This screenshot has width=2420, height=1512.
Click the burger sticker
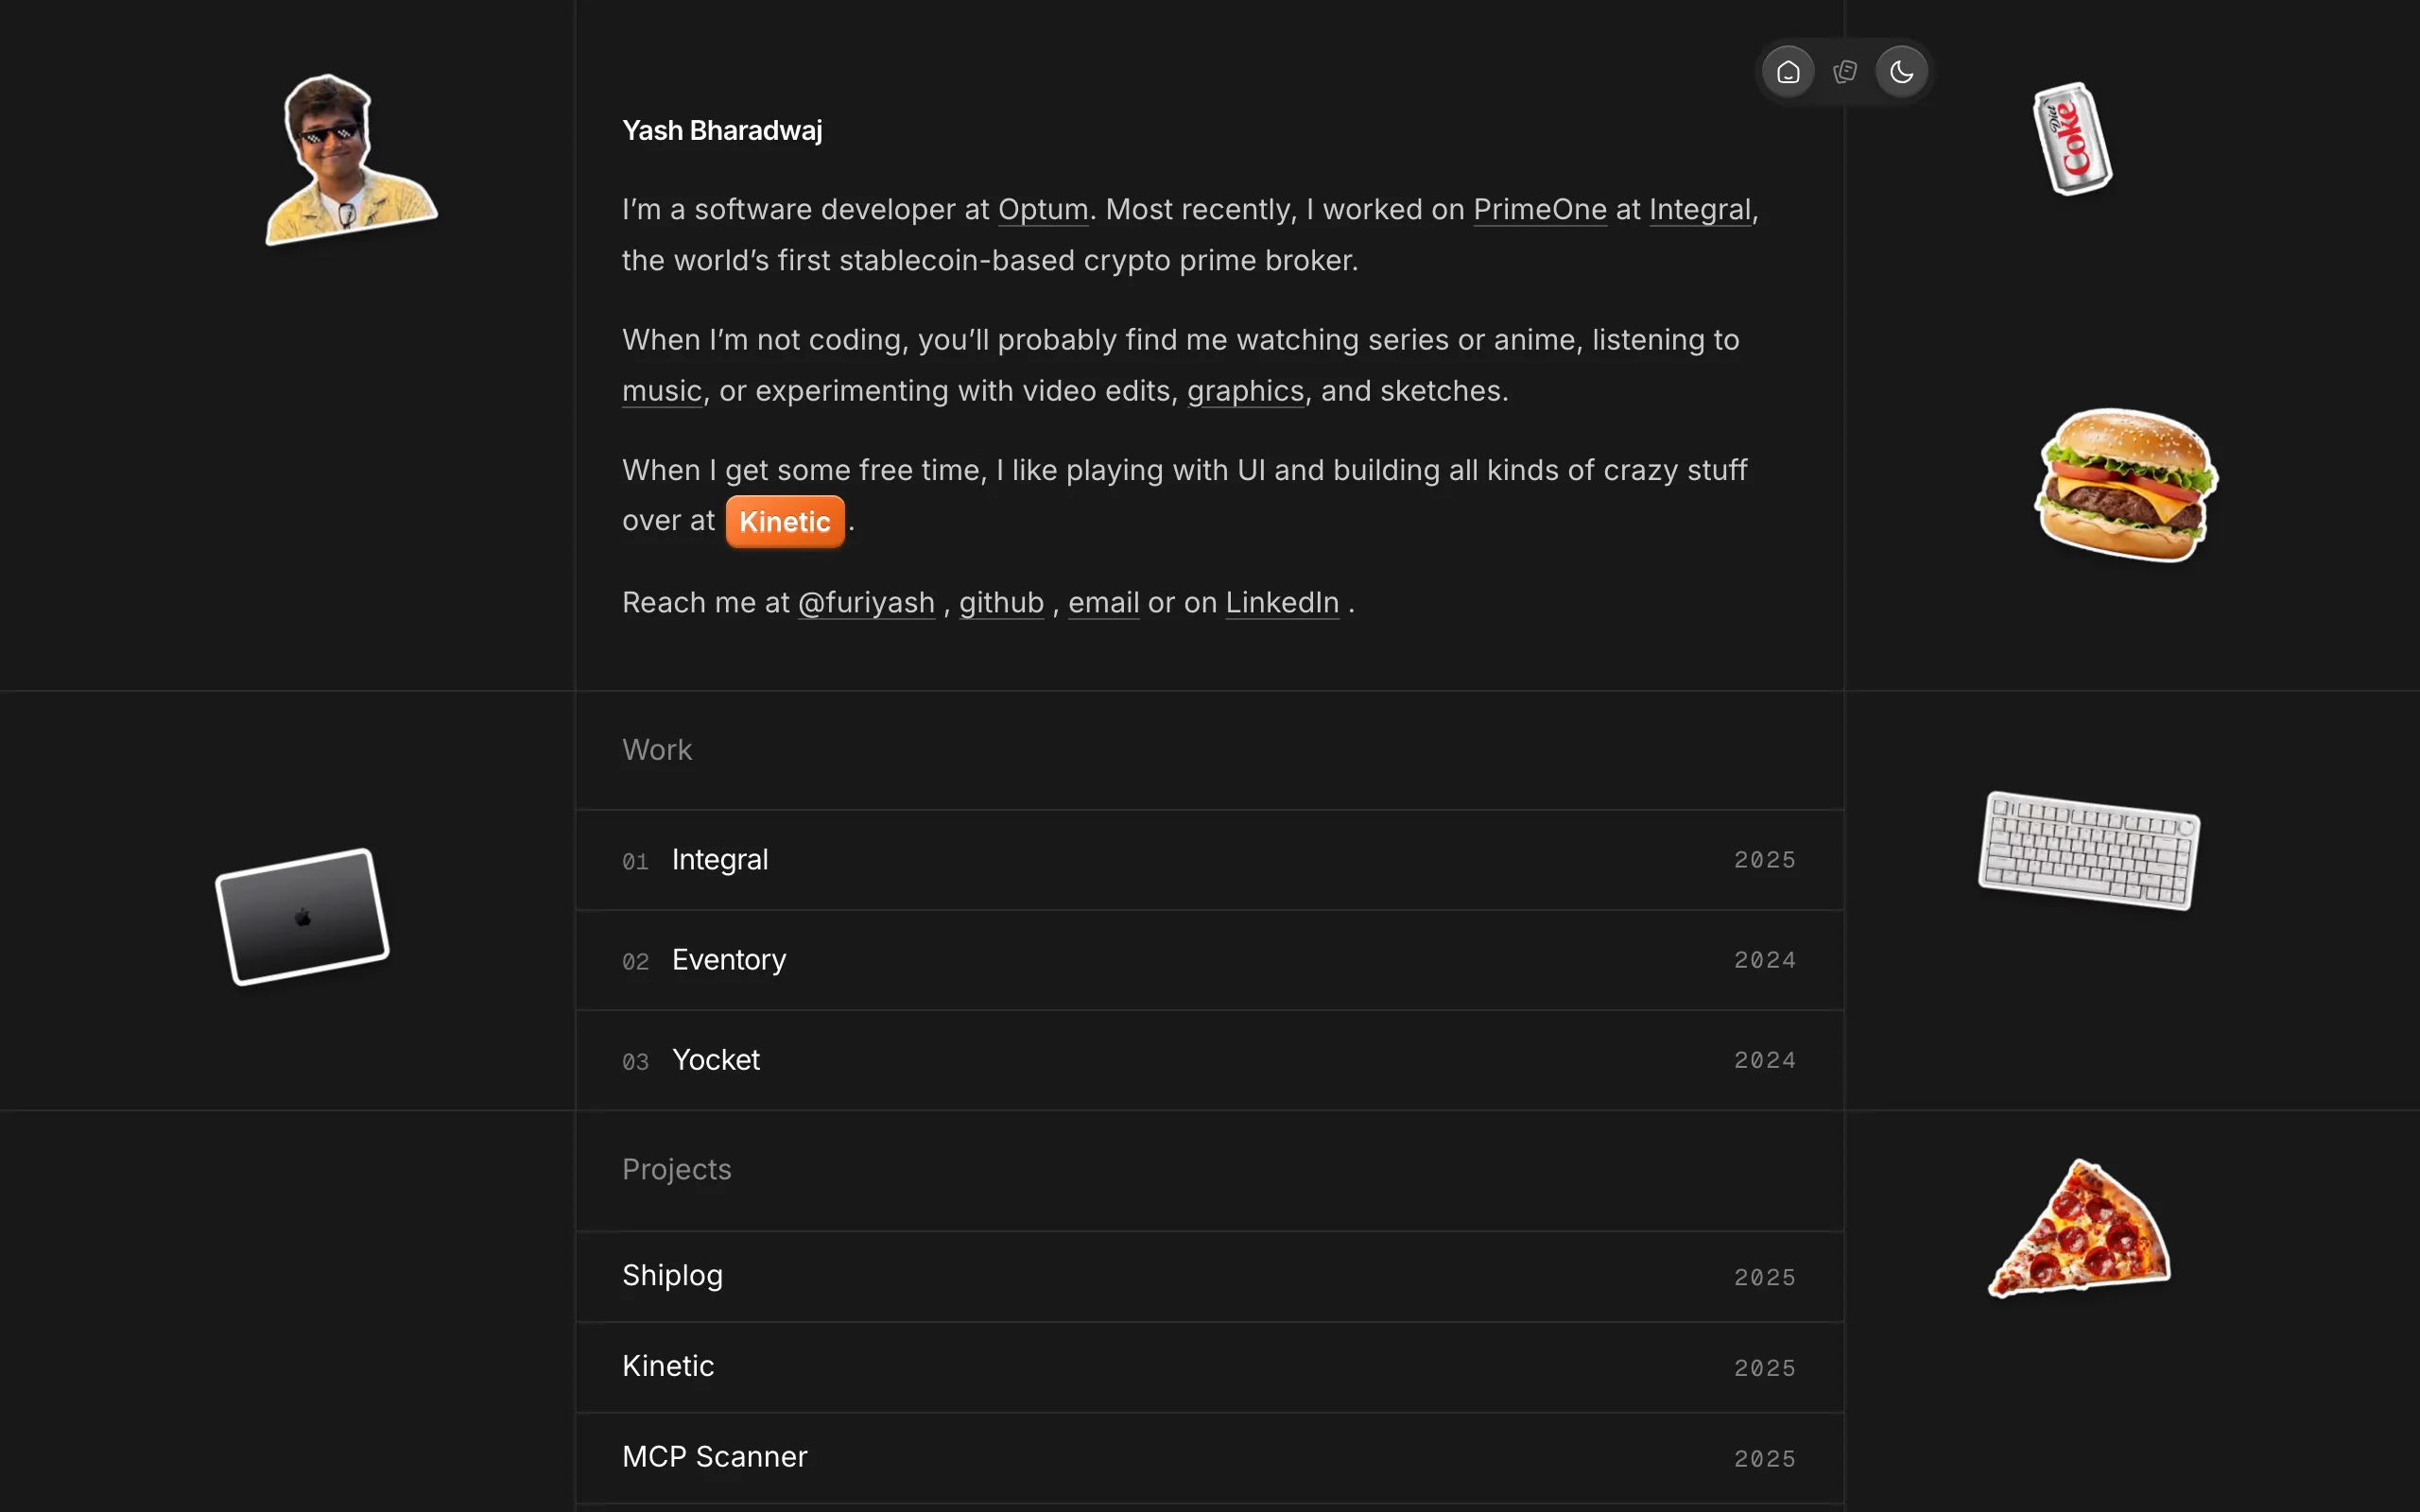[x=2126, y=485]
